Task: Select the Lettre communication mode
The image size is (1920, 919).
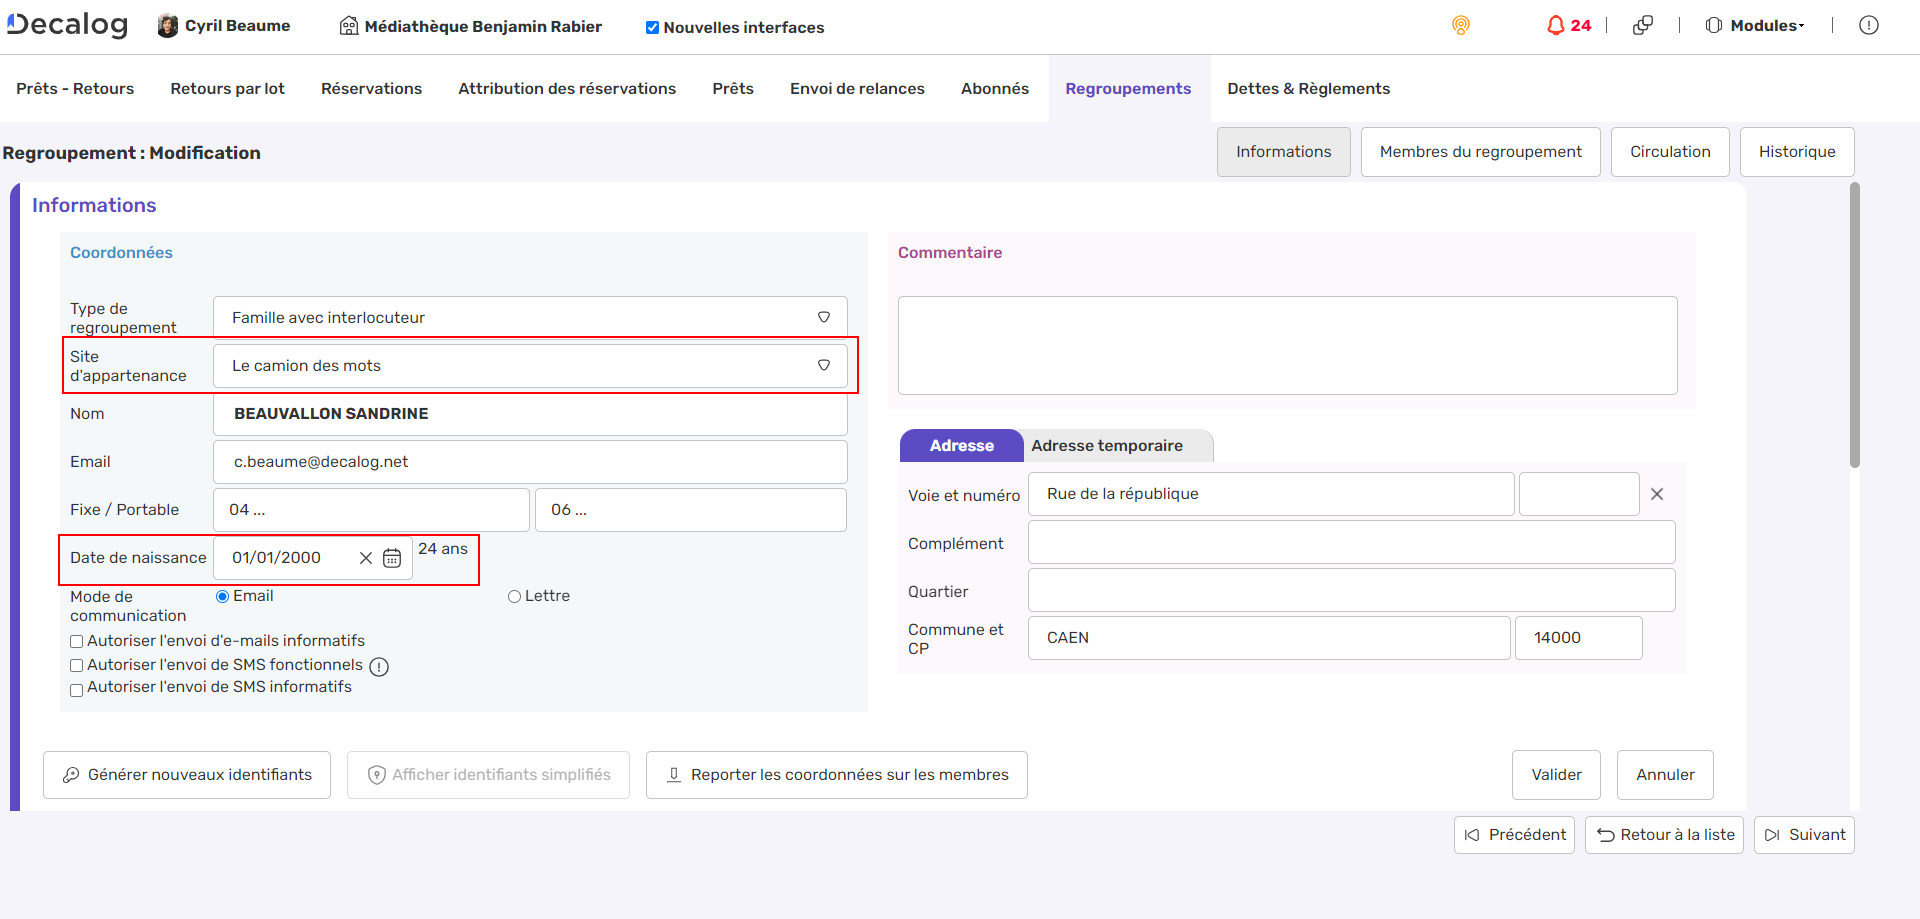Action: pos(514,597)
